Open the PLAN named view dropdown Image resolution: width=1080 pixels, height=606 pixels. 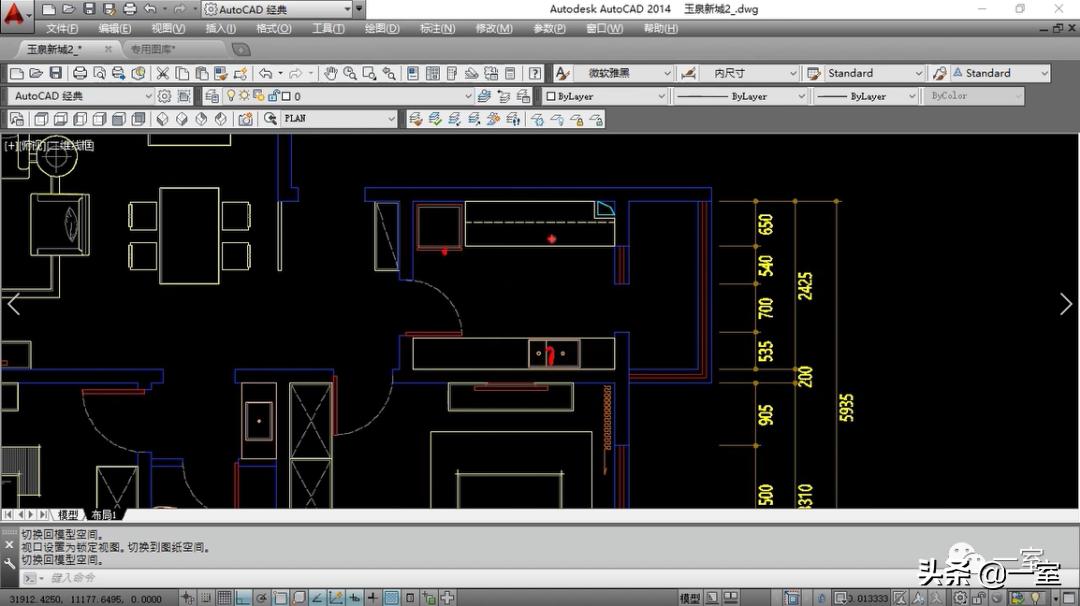pos(391,119)
